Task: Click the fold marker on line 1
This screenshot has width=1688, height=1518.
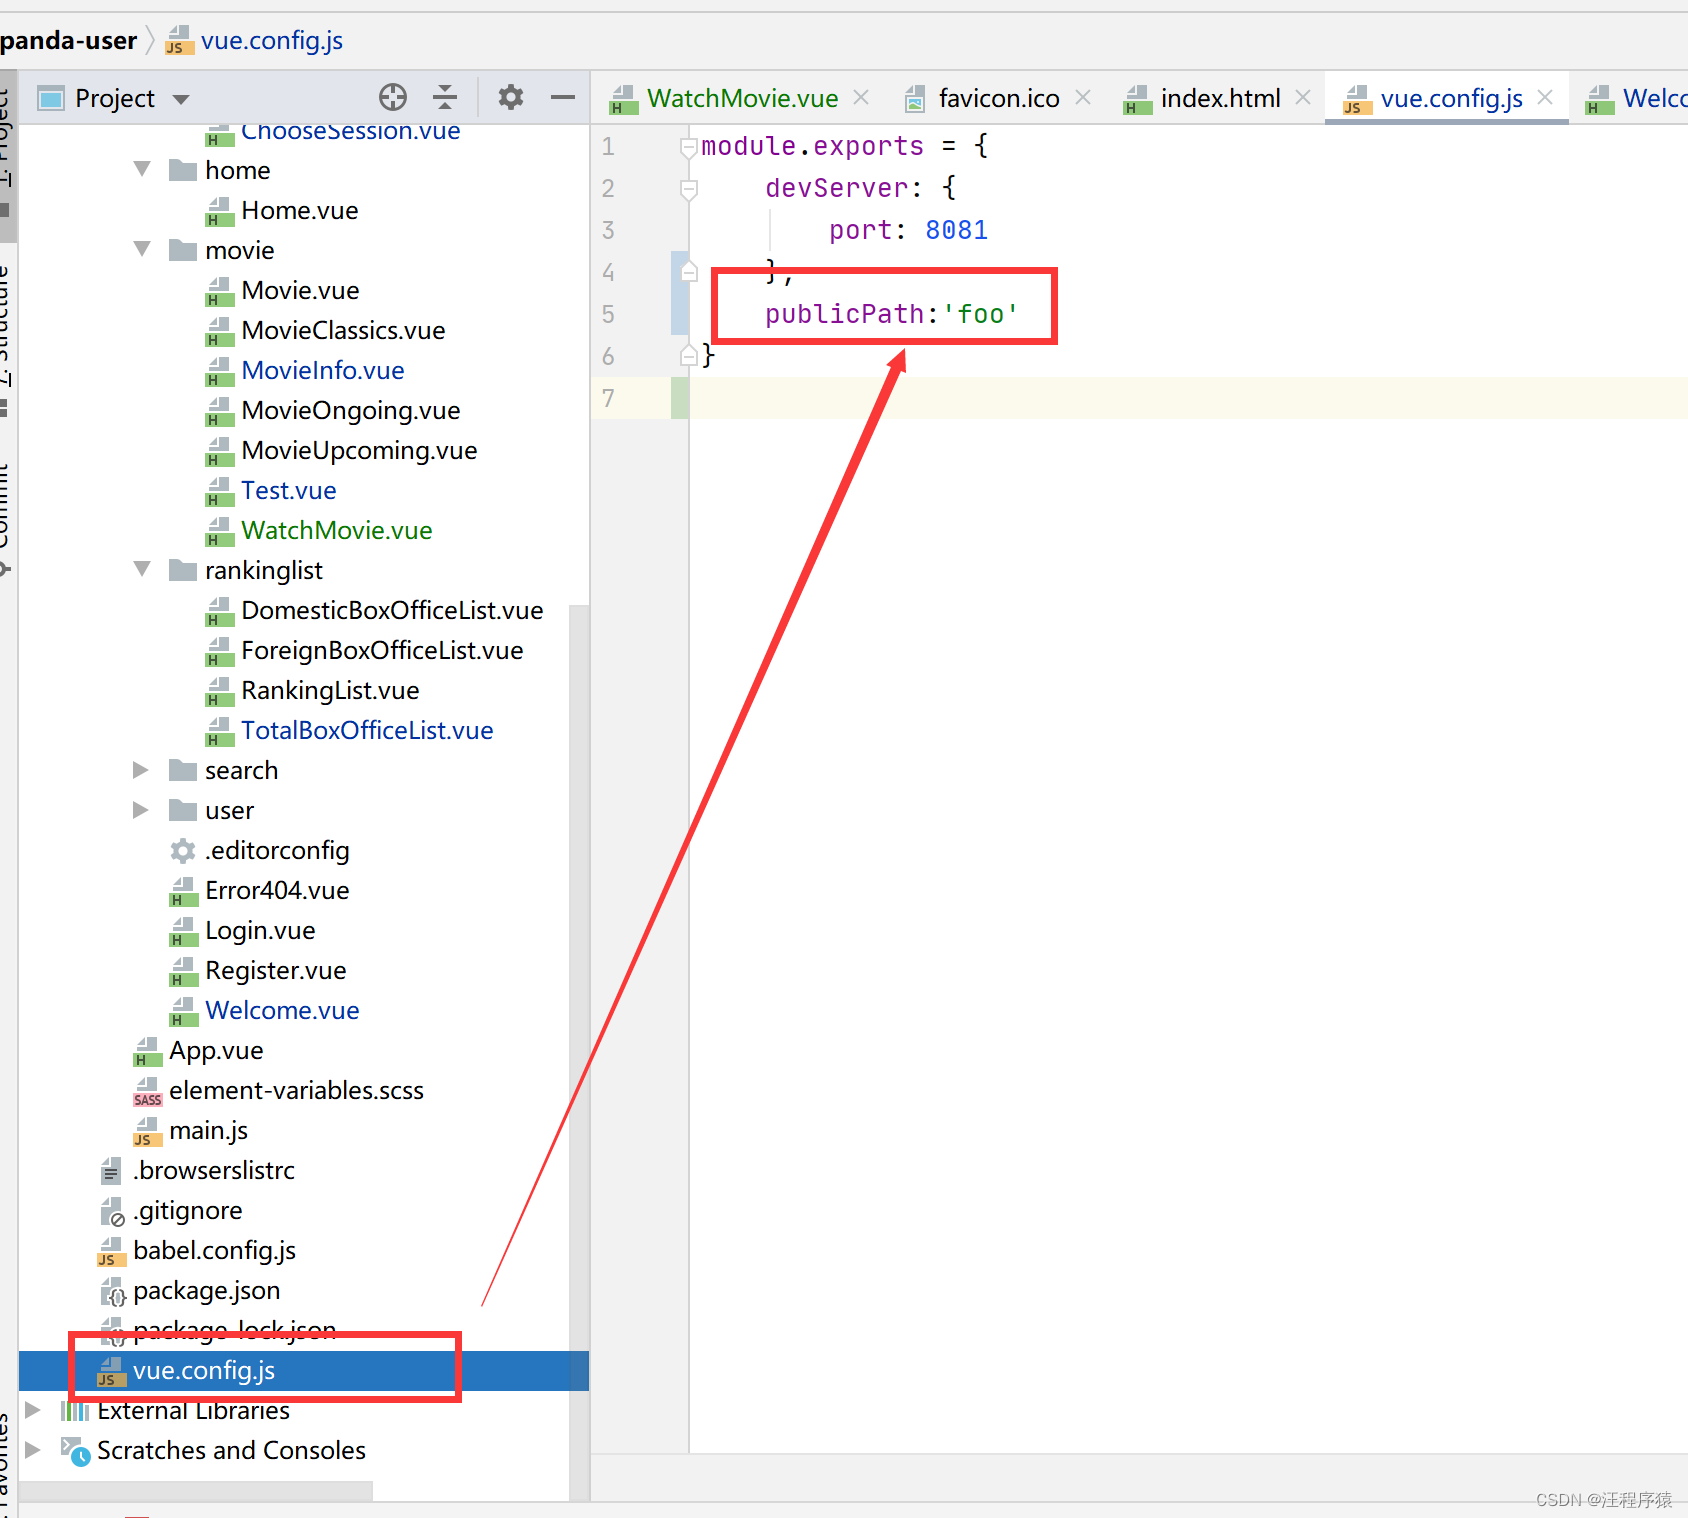Action: point(689,147)
